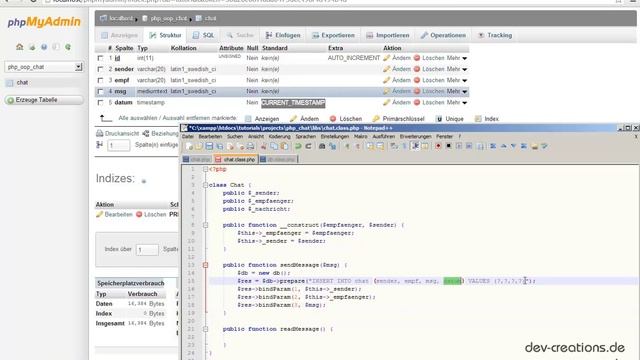Click the php_oop_chat breadcrumb link
This screenshot has height=360, width=640.
169,18
